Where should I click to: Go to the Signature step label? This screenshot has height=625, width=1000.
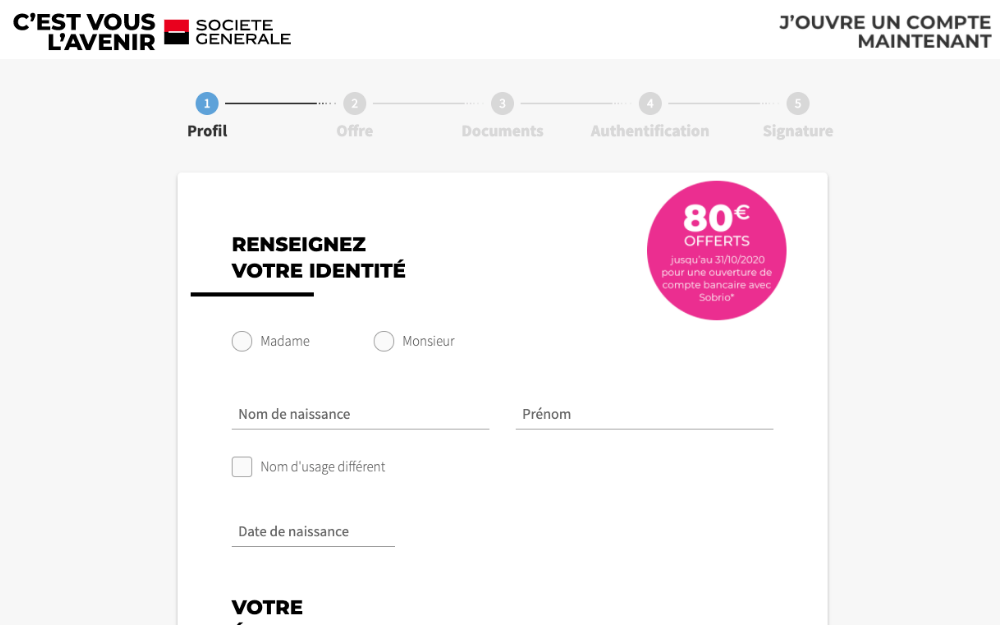(x=798, y=131)
